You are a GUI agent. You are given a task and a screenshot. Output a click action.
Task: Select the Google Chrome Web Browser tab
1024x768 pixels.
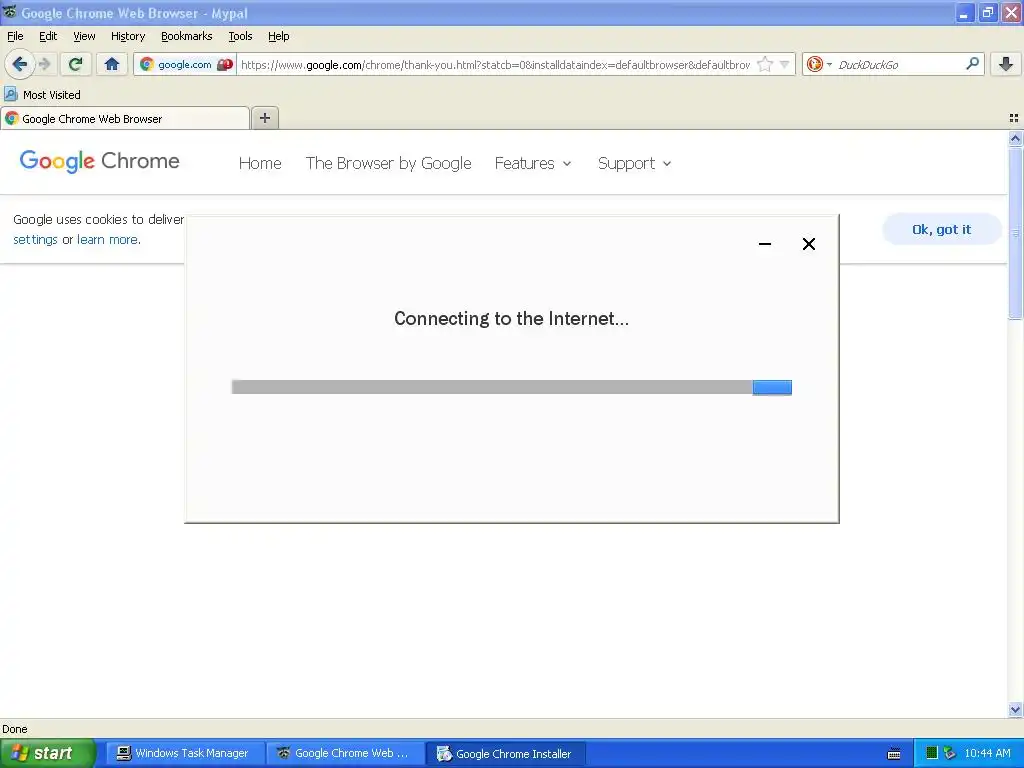click(x=125, y=119)
